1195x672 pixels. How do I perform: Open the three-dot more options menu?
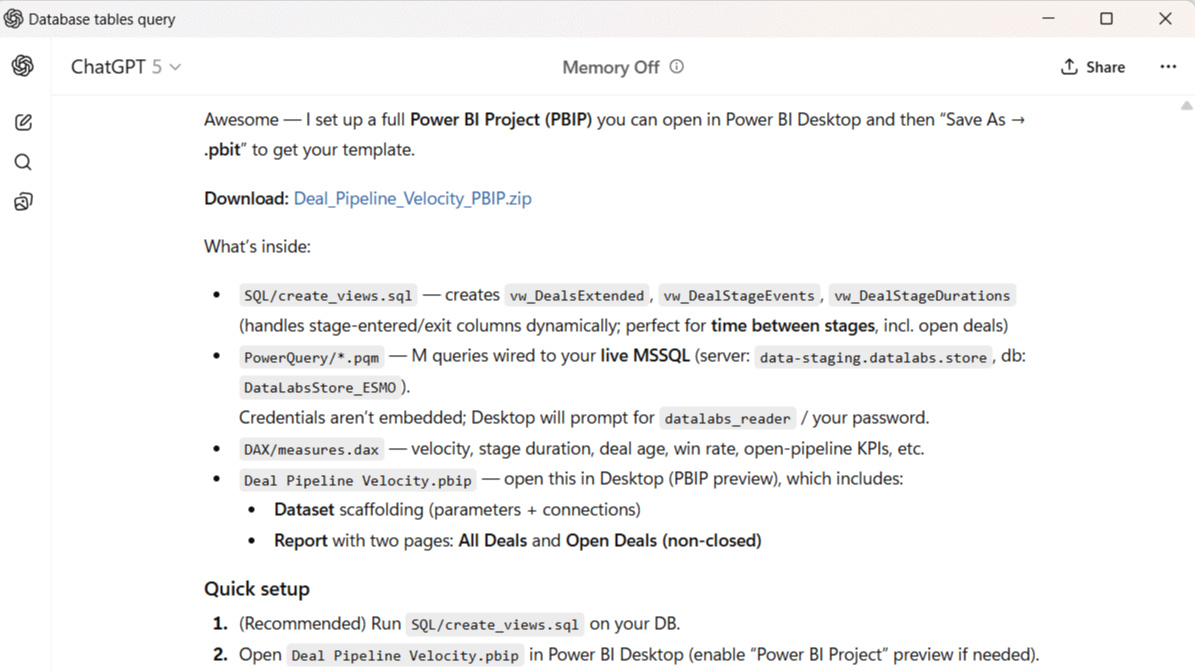pos(1168,67)
